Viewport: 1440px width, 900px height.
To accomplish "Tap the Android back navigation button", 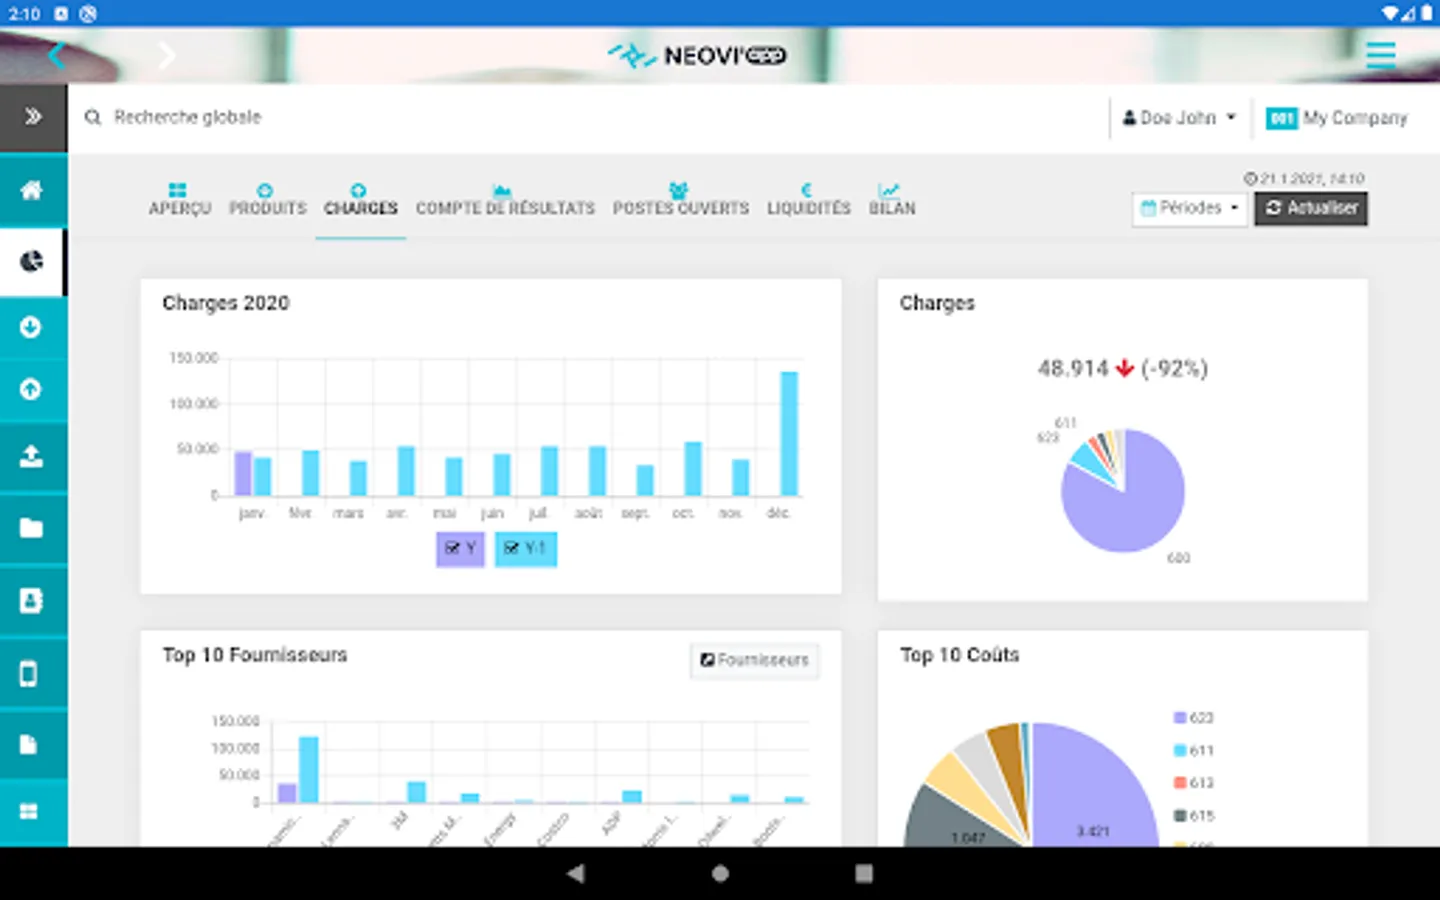I will [x=575, y=873].
